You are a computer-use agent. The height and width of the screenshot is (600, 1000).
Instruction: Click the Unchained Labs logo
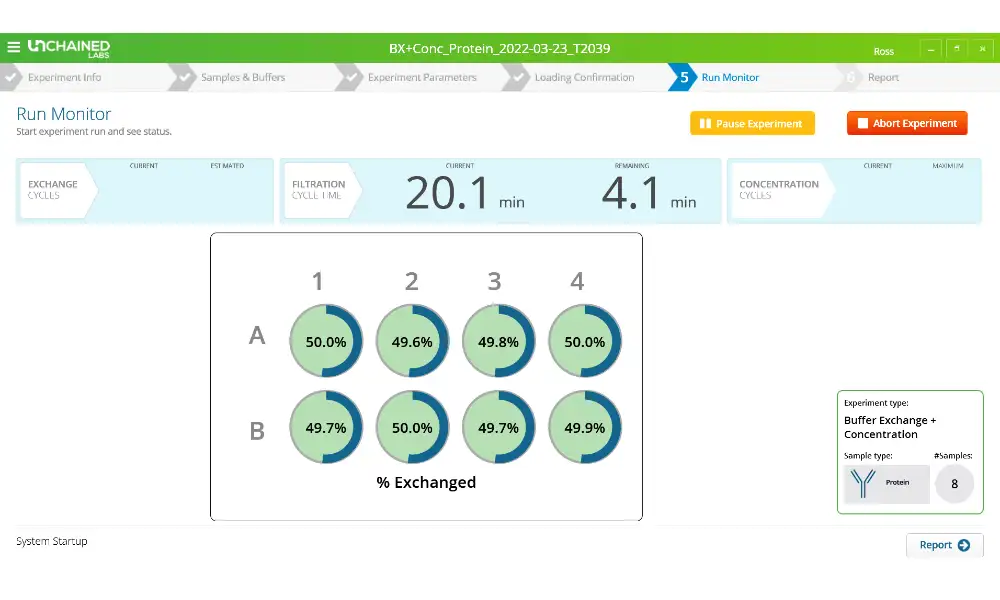tap(69, 47)
